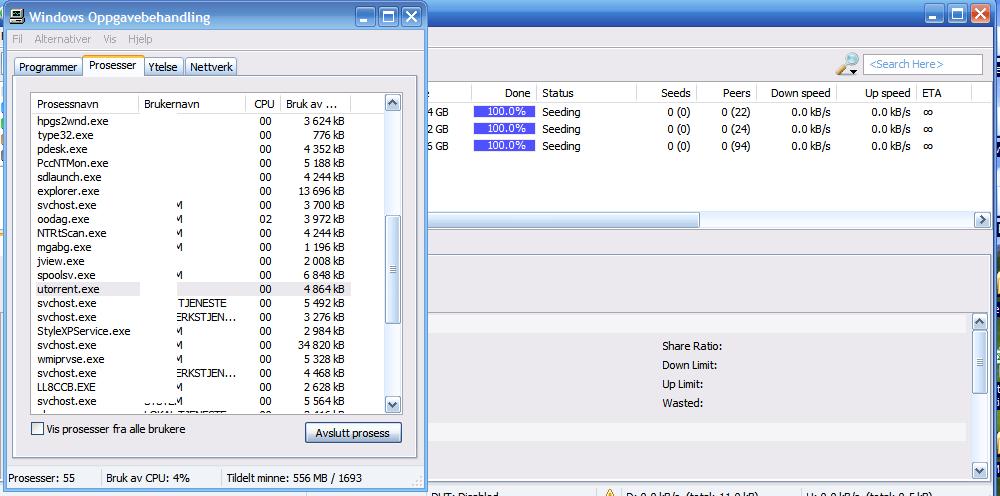The image size is (1000, 496).
Task: Click uTorrent horizontal scrollbar right arrow
Action: 982,219
